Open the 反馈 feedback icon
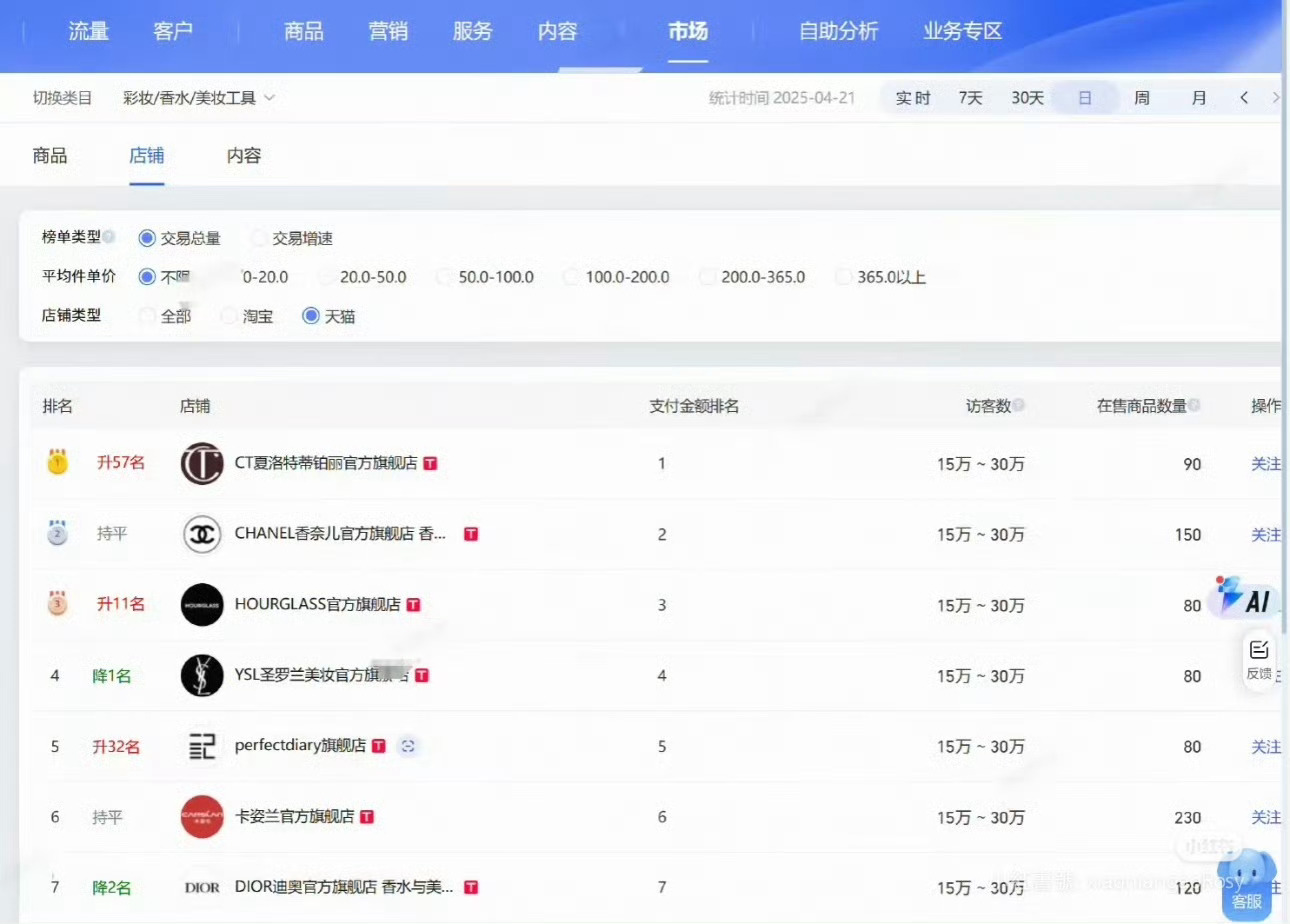The image size is (1290, 924). pos(1259,659)
